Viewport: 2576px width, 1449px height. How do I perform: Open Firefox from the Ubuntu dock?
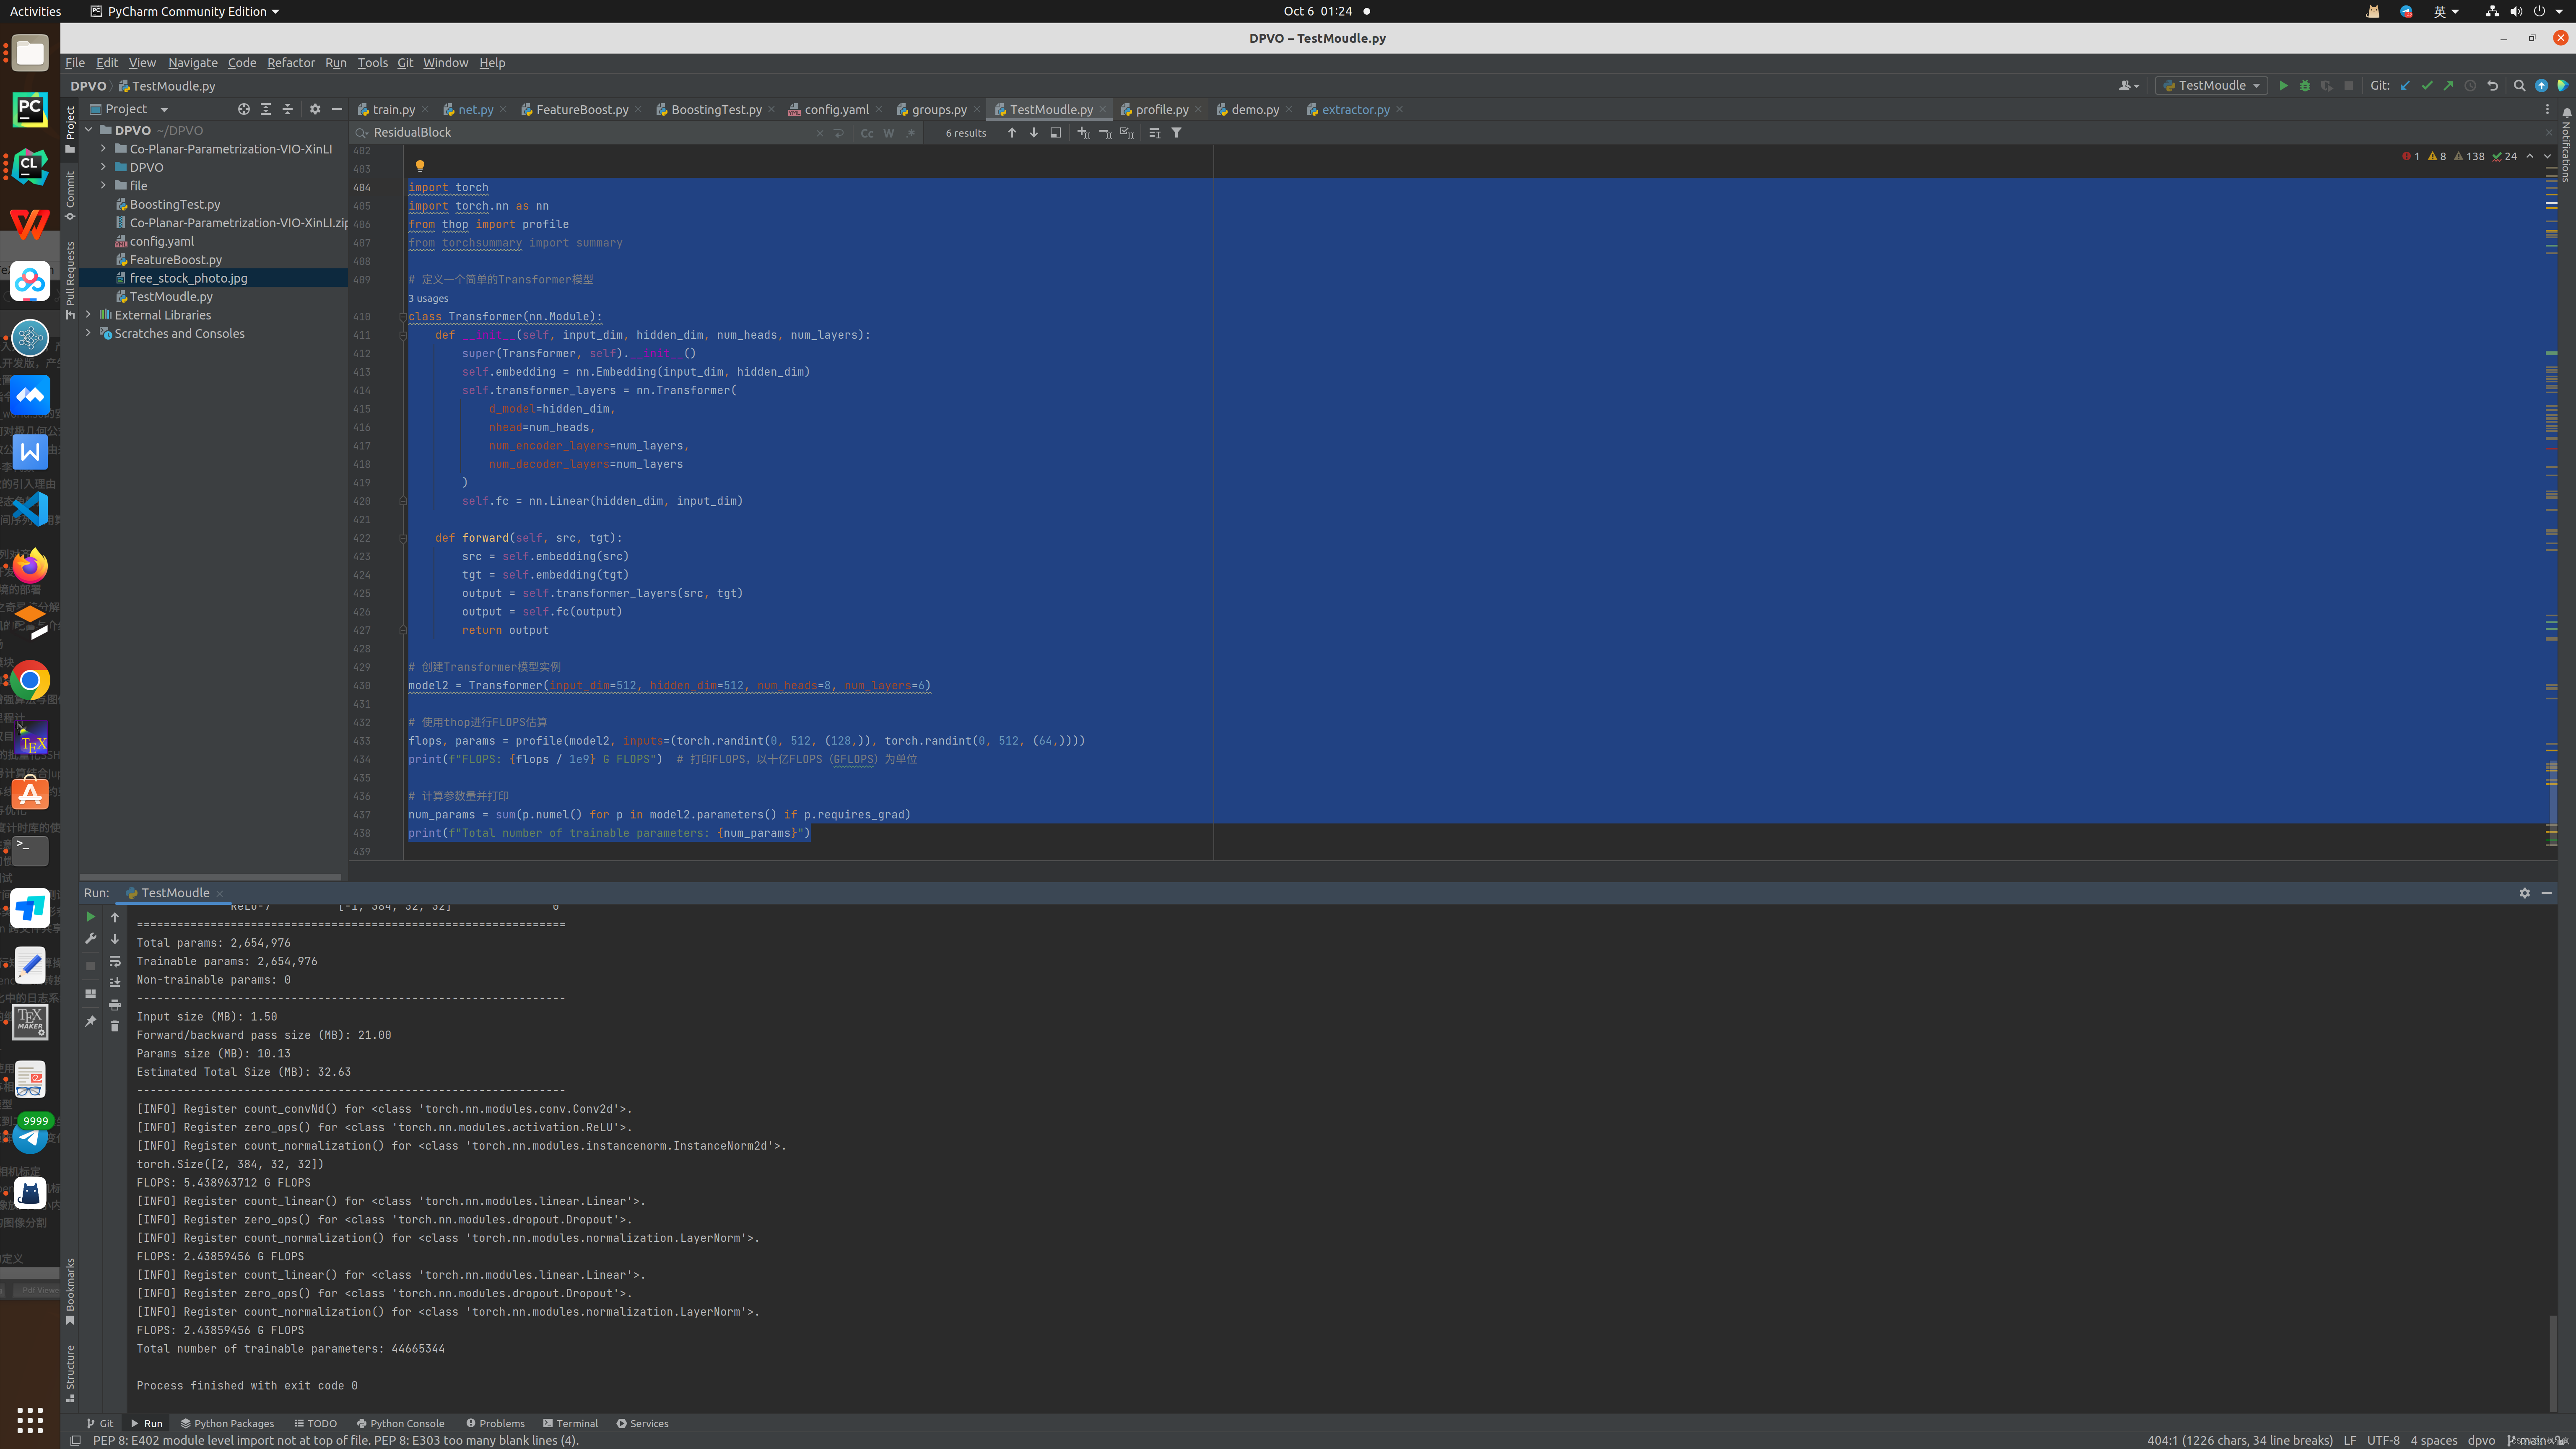[x=30, y=566]
